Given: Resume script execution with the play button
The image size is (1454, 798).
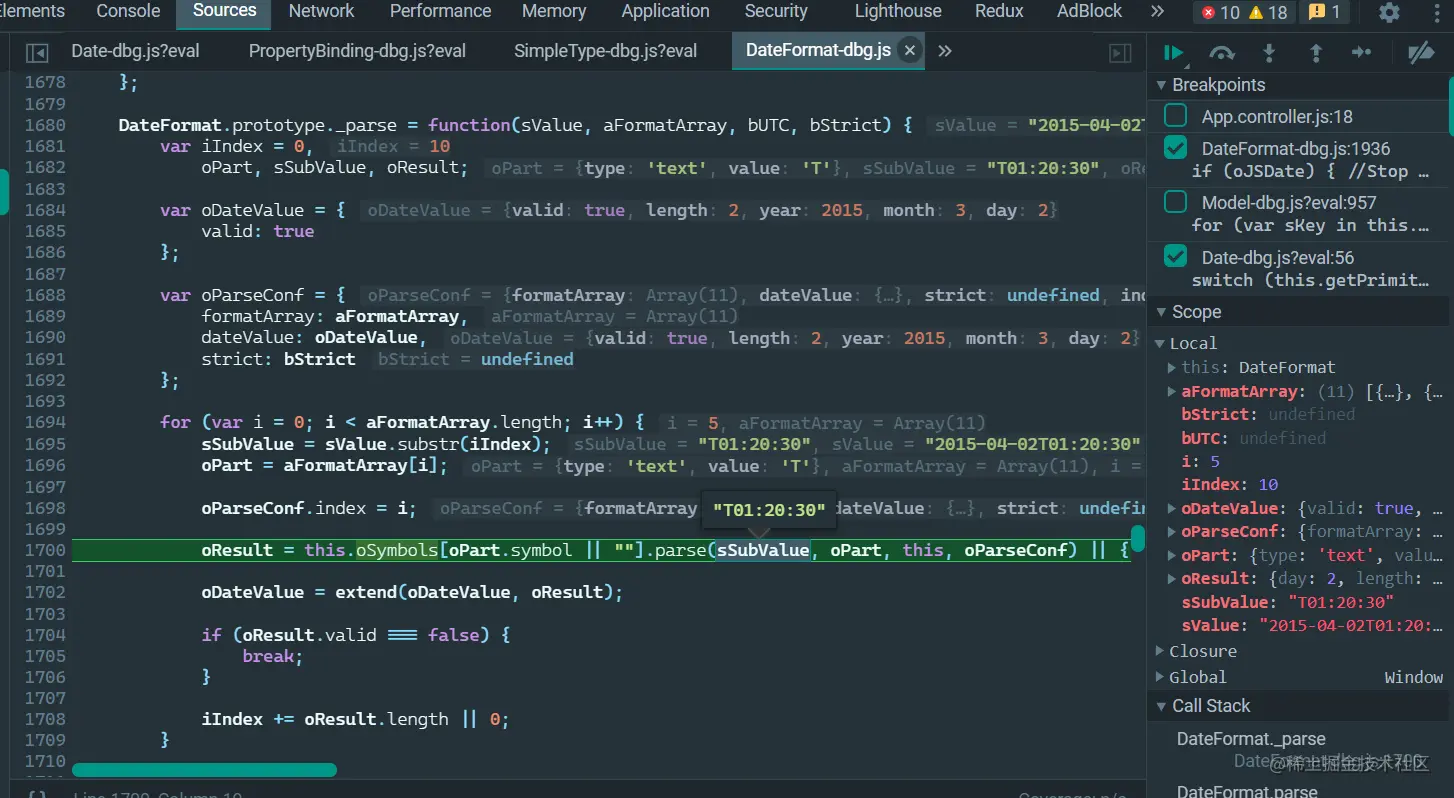Looking at the screenshot, I should click(x=1174, y=53).
